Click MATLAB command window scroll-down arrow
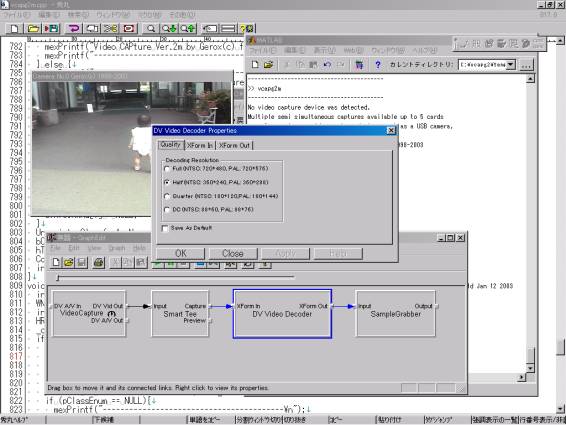566x425 pixels. coord(530,368)
